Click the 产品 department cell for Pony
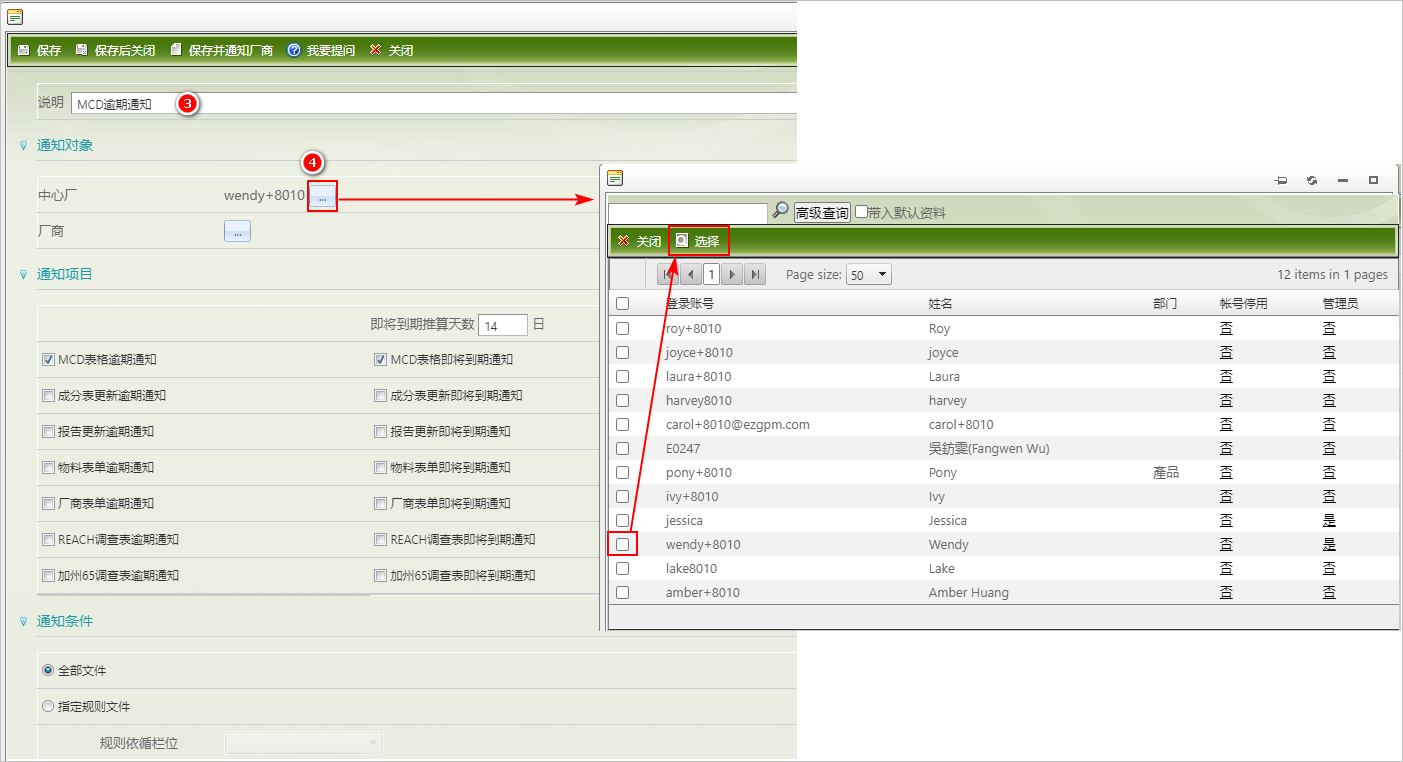 point(1166,472)
